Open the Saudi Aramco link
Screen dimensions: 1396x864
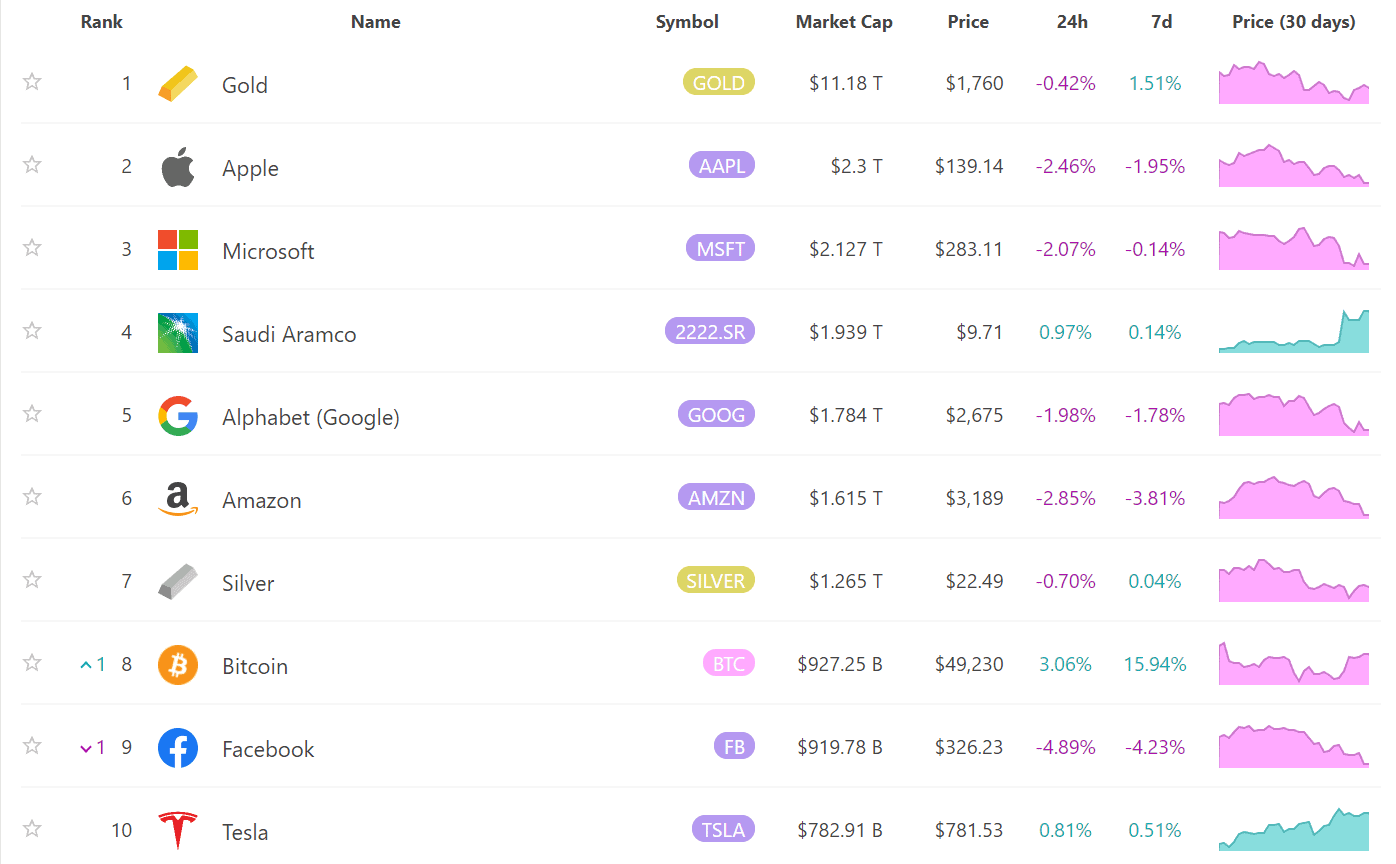click(289, 334)
